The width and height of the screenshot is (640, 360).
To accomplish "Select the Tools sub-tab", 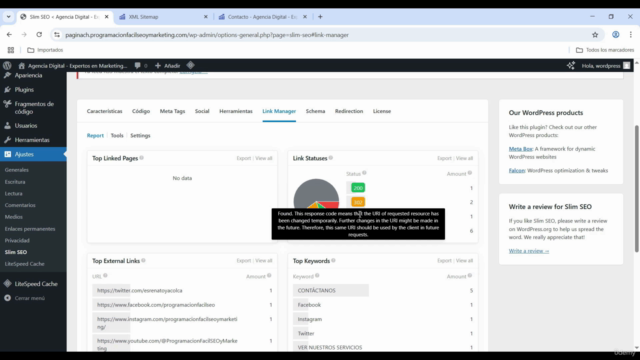I will [x=117, y=136].
